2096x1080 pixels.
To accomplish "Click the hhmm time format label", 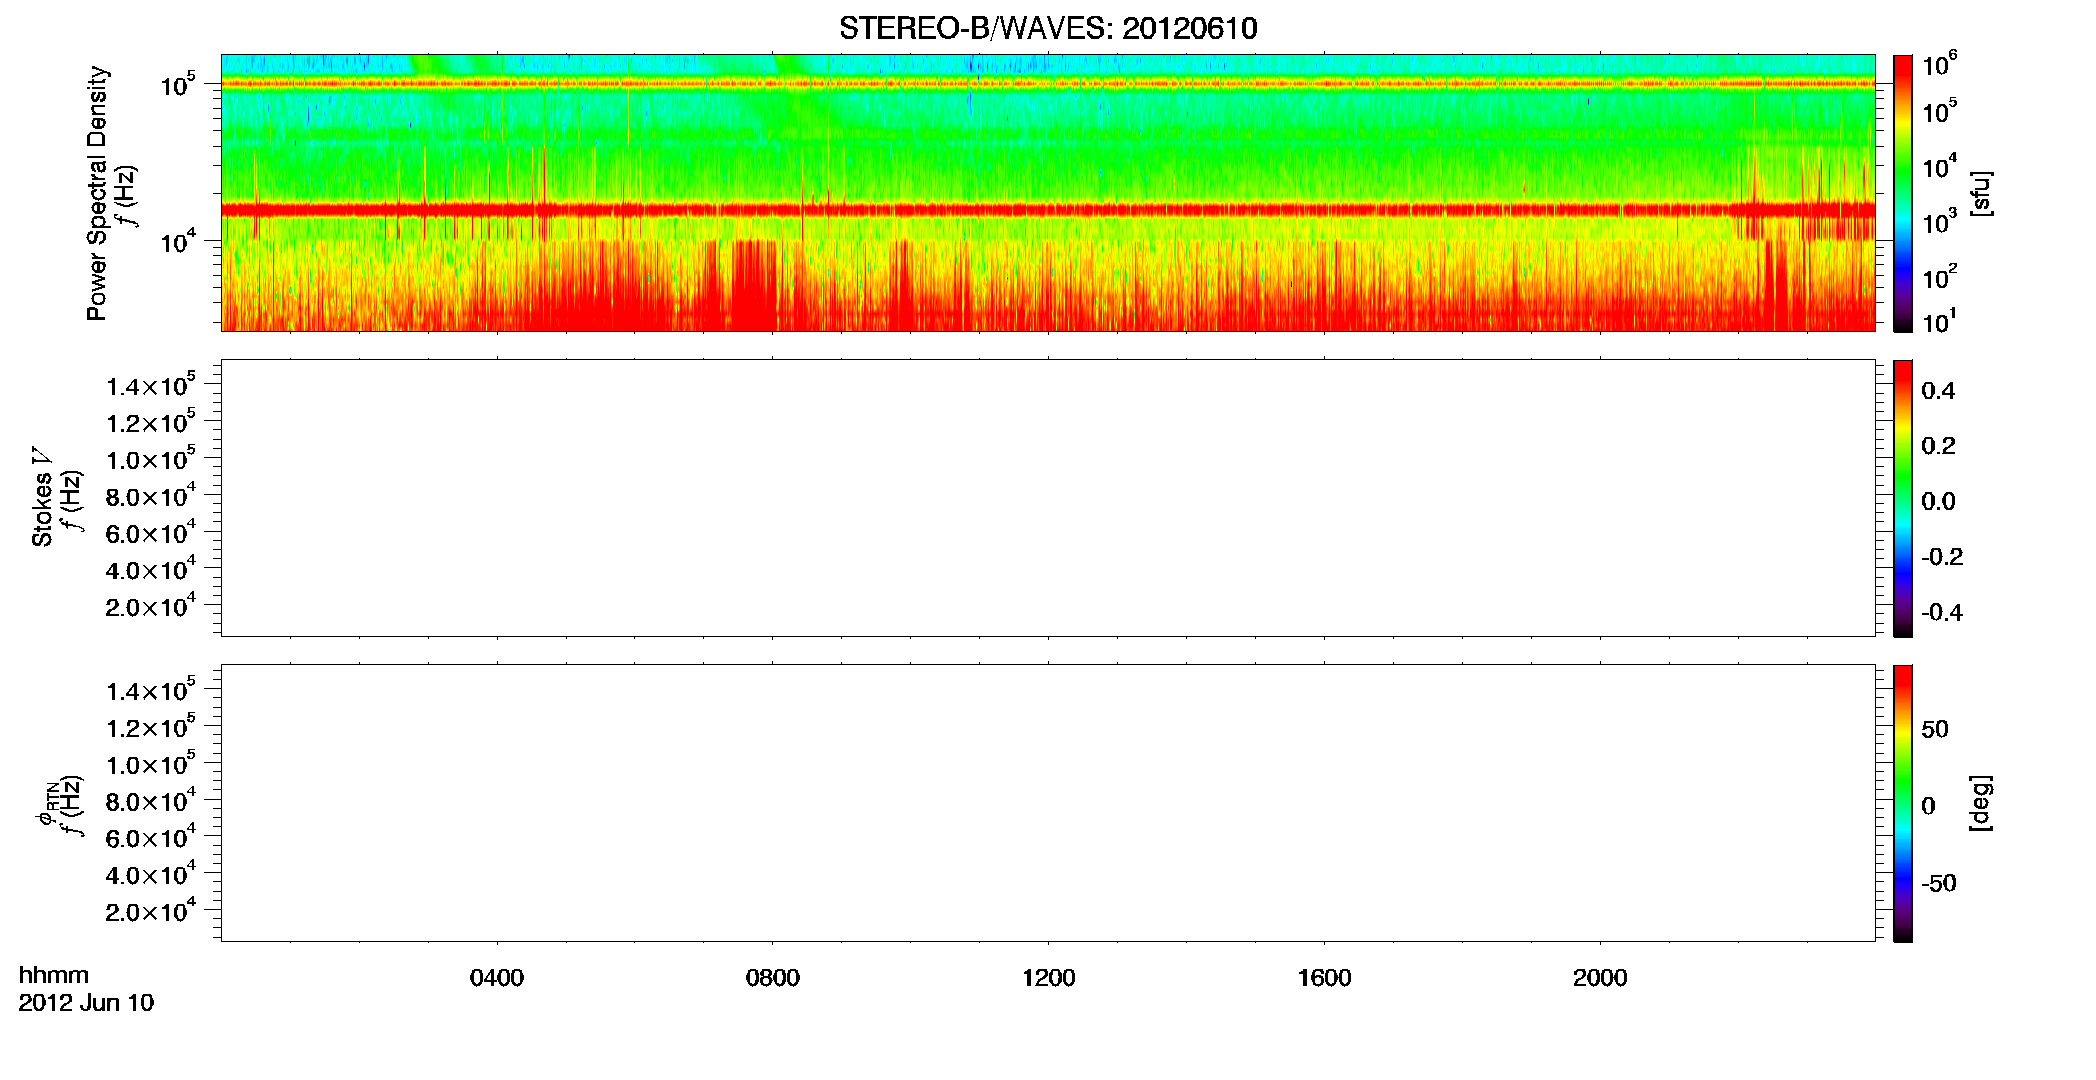I will (x=54, y=976).
